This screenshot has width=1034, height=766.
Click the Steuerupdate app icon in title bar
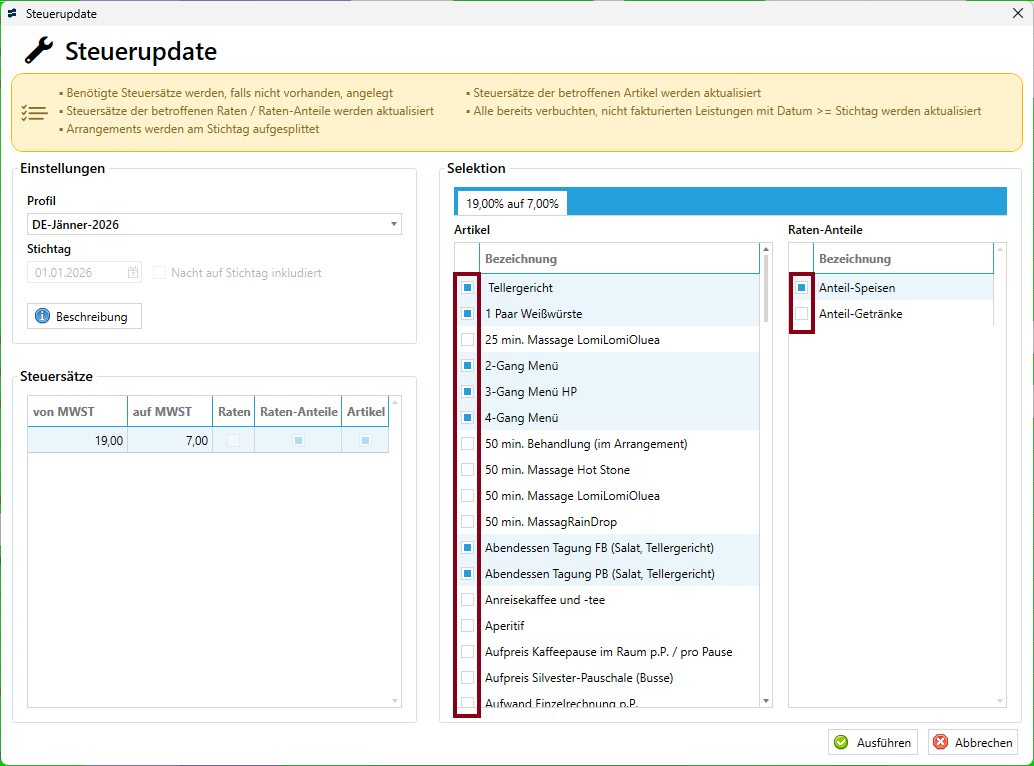(12, 13)
